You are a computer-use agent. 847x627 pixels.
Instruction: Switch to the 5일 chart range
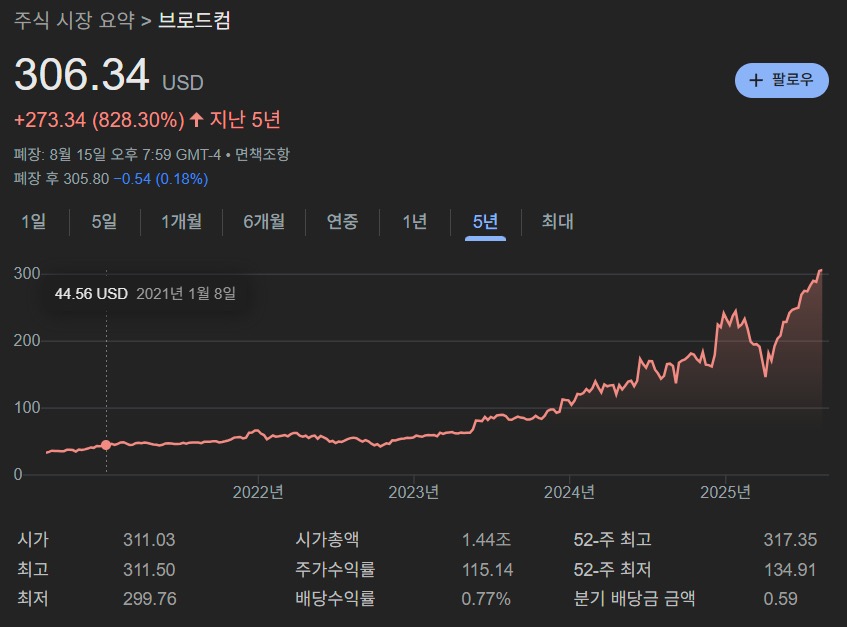(x=104, y=222)
